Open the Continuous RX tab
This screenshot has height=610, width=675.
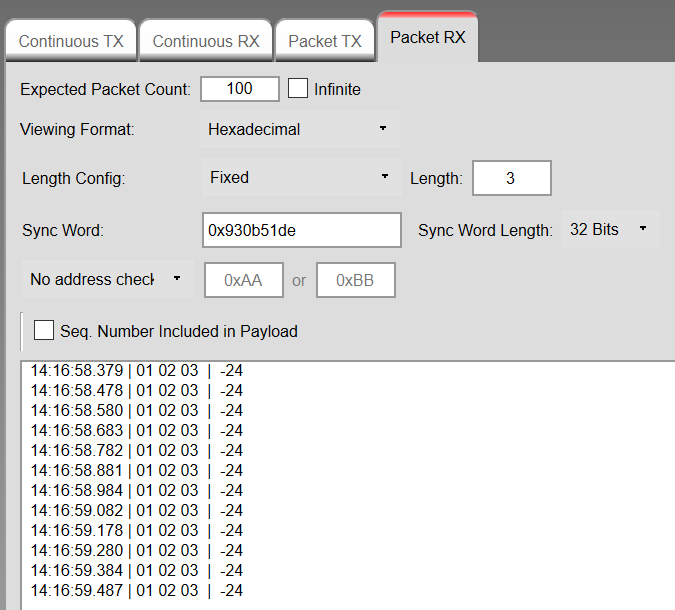coord(206,41)
